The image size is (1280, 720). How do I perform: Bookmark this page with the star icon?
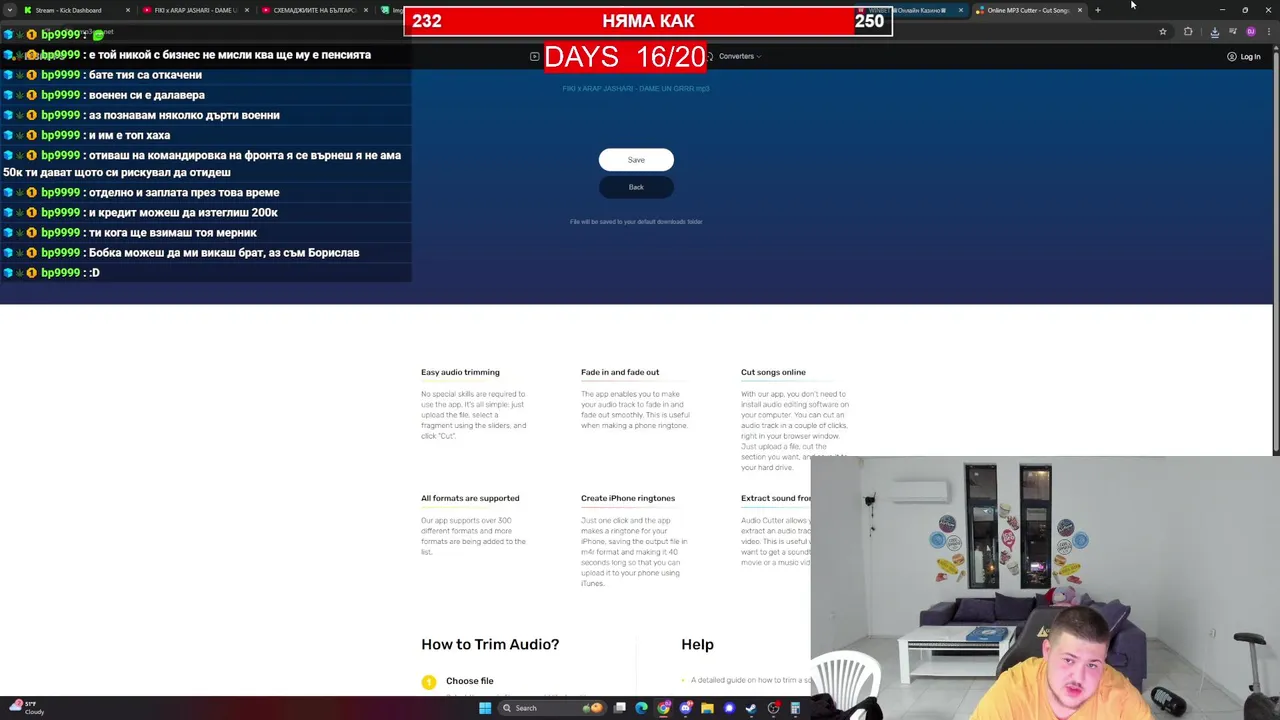(1162, 32)
